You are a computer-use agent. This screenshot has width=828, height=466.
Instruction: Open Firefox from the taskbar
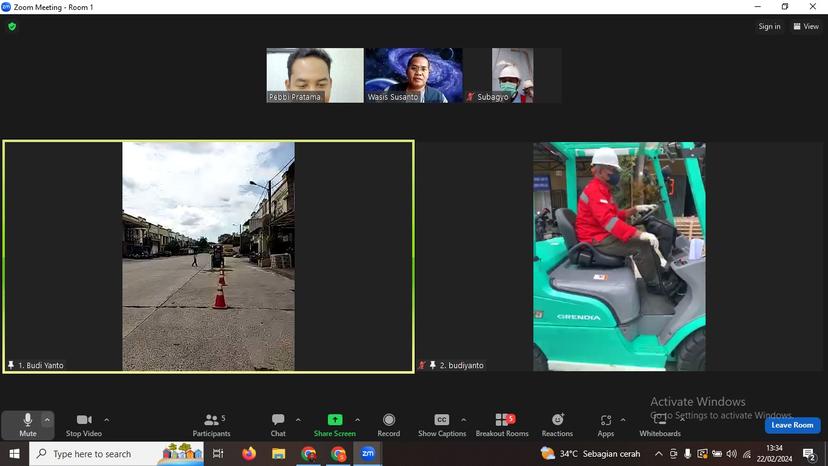(249, 453)
